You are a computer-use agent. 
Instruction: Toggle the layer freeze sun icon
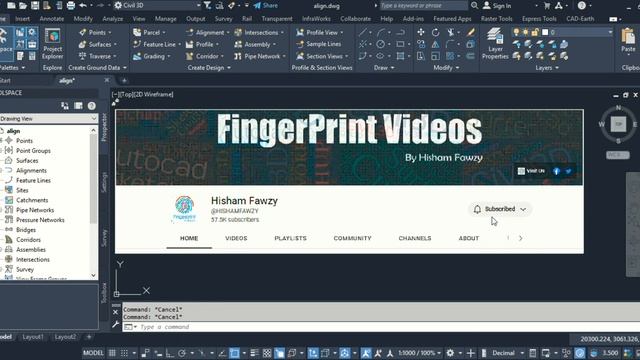tap(526, 32)
